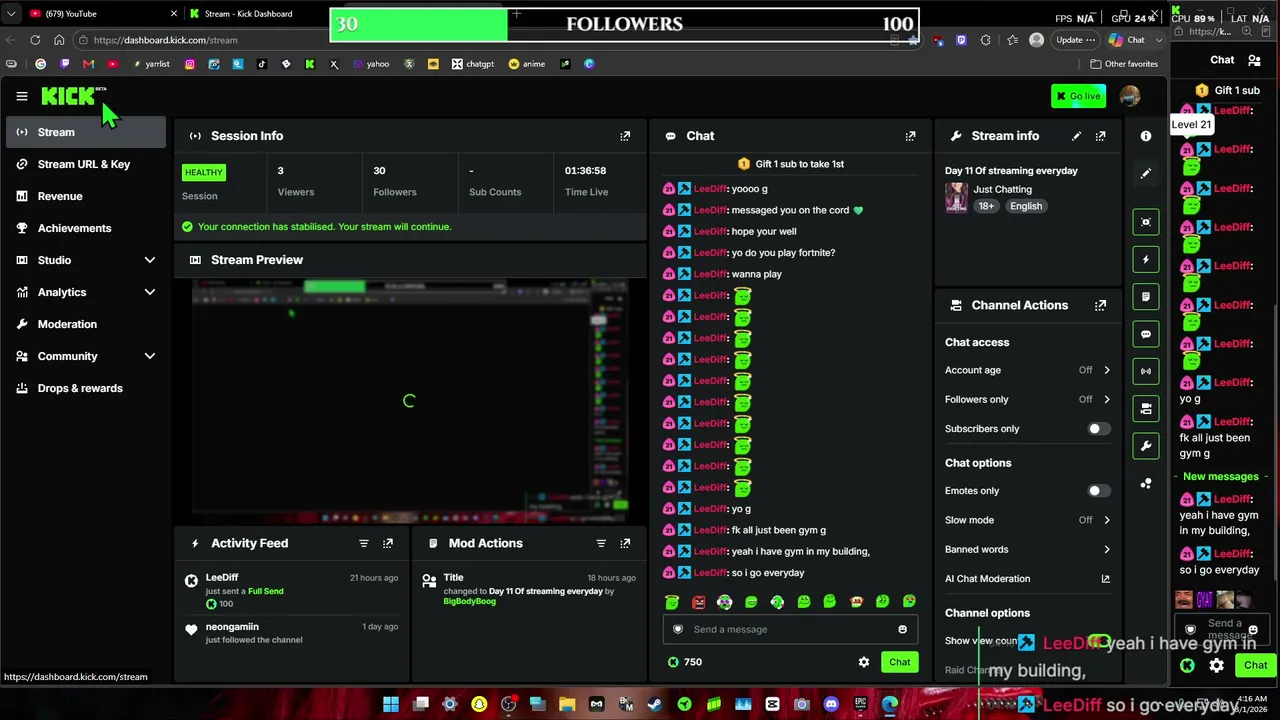Click the info circle icon in right strip
Screen dimensions: 1280x720
1146,136
